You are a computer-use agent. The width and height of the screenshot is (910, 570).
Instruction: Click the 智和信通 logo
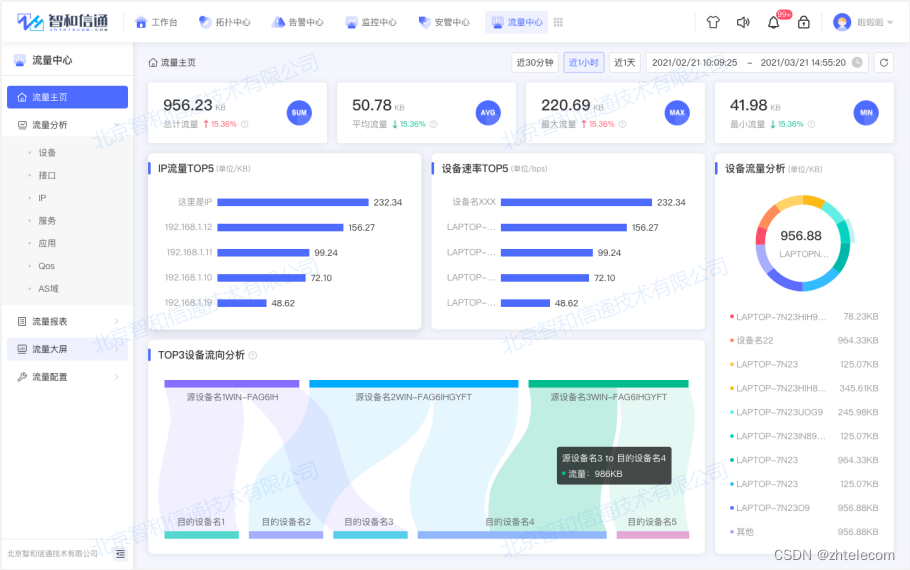point(62,22)
